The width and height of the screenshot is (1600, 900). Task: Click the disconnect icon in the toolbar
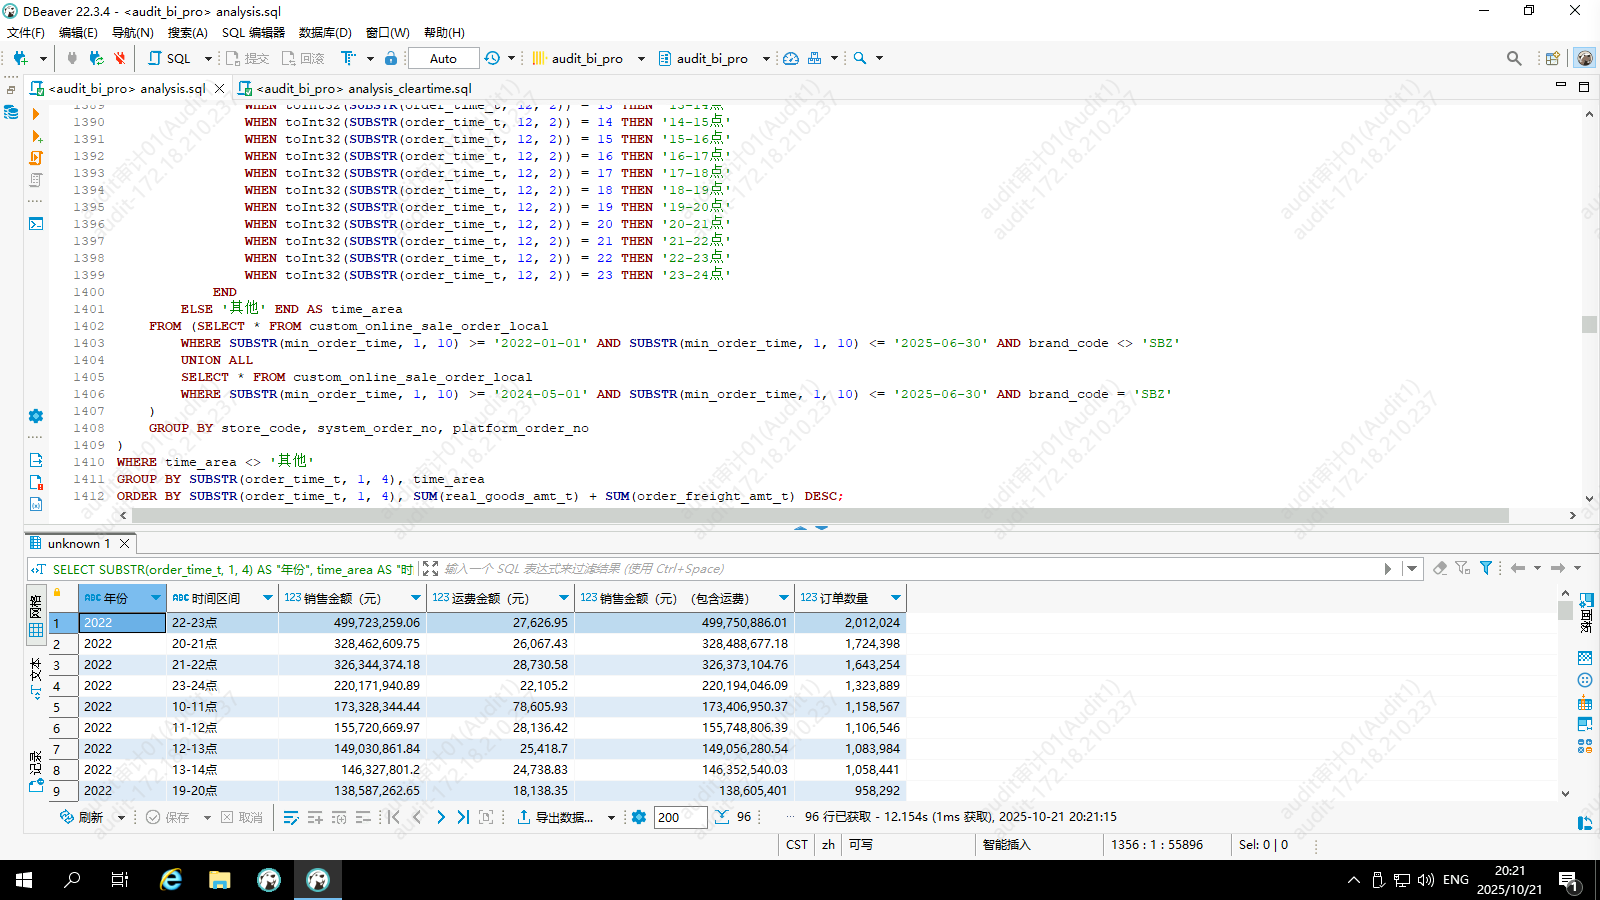click(x=120, y=58)
